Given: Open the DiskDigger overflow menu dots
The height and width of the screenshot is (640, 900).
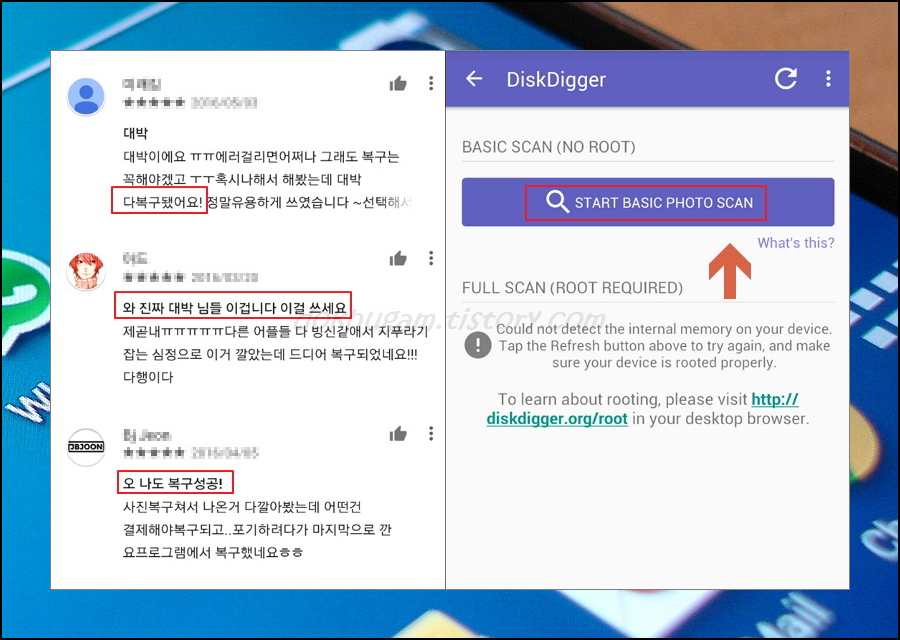Looking at the screenshot, I should tap(828, 78).
